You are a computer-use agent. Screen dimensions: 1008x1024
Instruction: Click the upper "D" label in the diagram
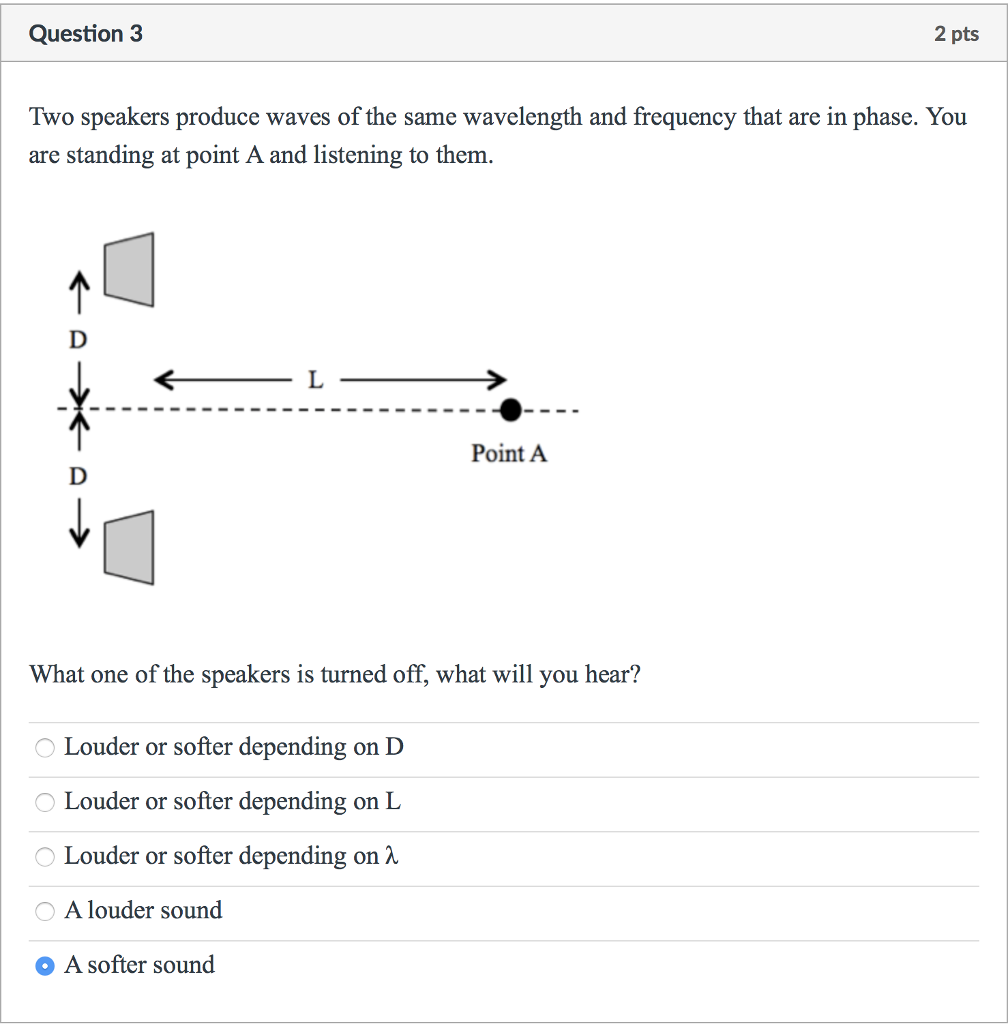78,339
